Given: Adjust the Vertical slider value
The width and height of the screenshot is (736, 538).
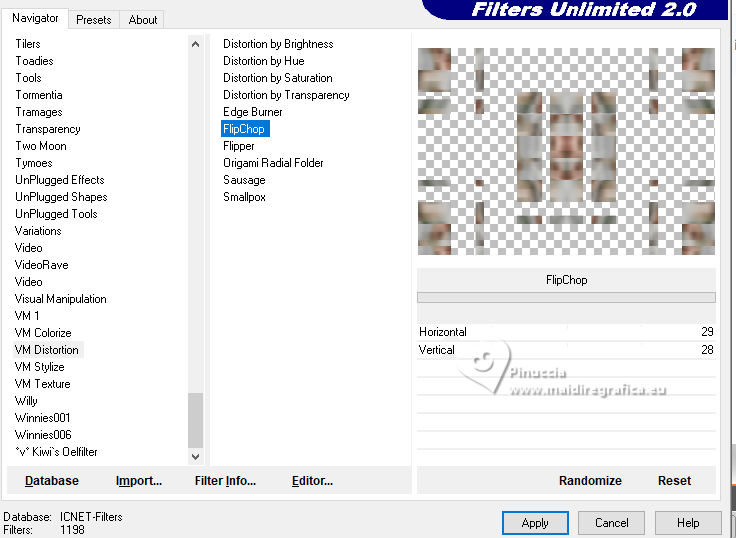Looking at the screenshot, I should pos(567,350).
